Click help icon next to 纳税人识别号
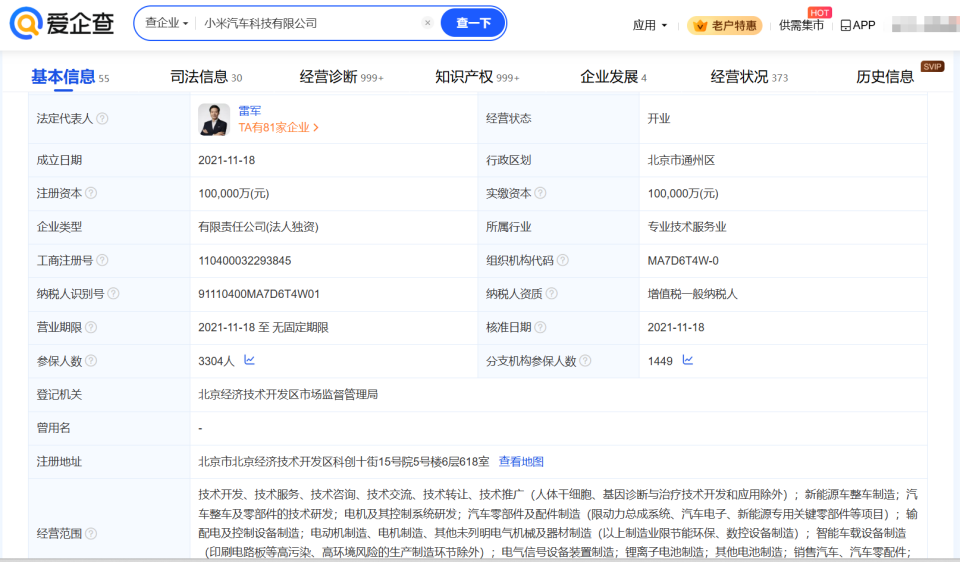 pyautogui.click(x=113, y=294)
